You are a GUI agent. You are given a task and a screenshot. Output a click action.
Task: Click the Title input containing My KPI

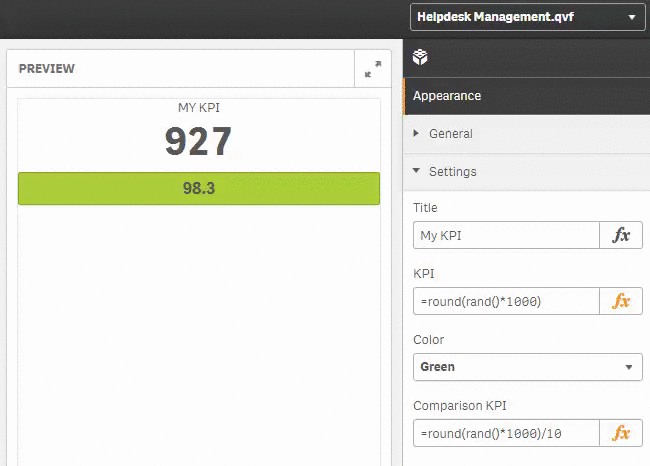coord(505,235)
